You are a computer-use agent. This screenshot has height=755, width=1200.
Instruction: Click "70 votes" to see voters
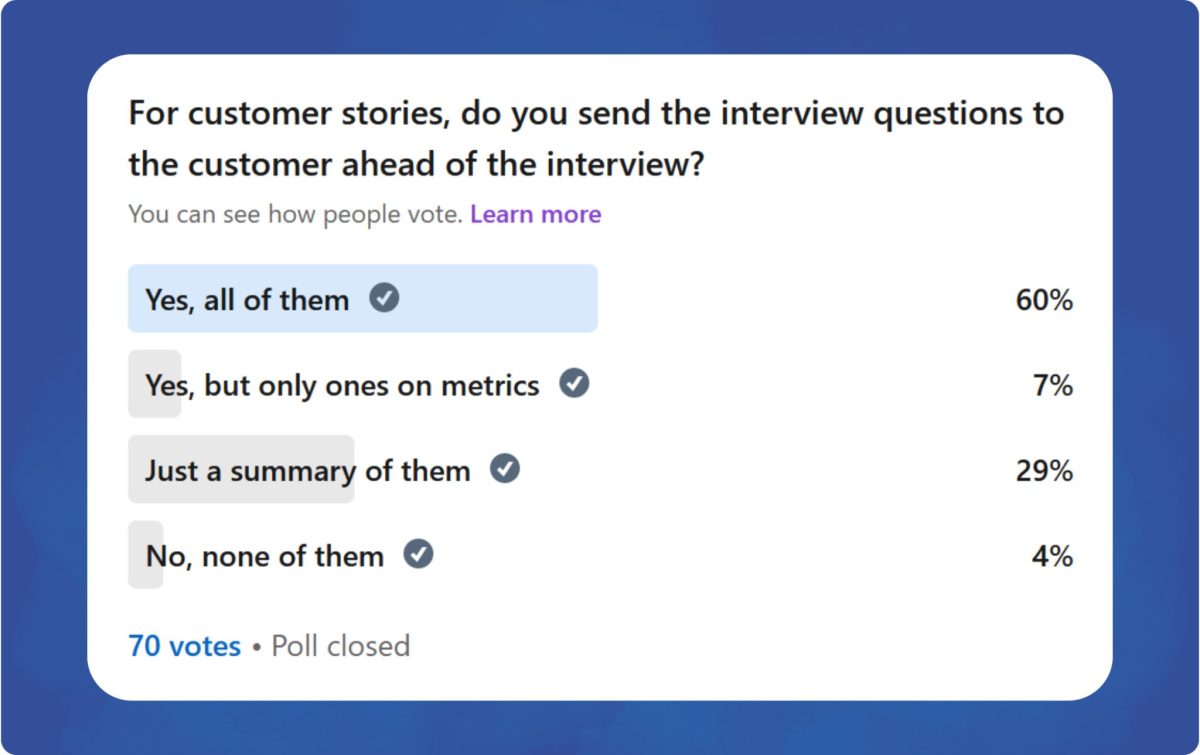183,646
